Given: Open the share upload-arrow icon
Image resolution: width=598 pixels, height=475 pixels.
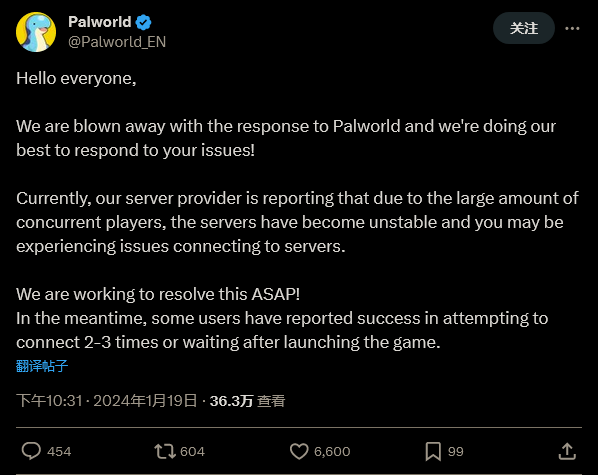Looking at the screenshot, I should [x=567, y=451].
